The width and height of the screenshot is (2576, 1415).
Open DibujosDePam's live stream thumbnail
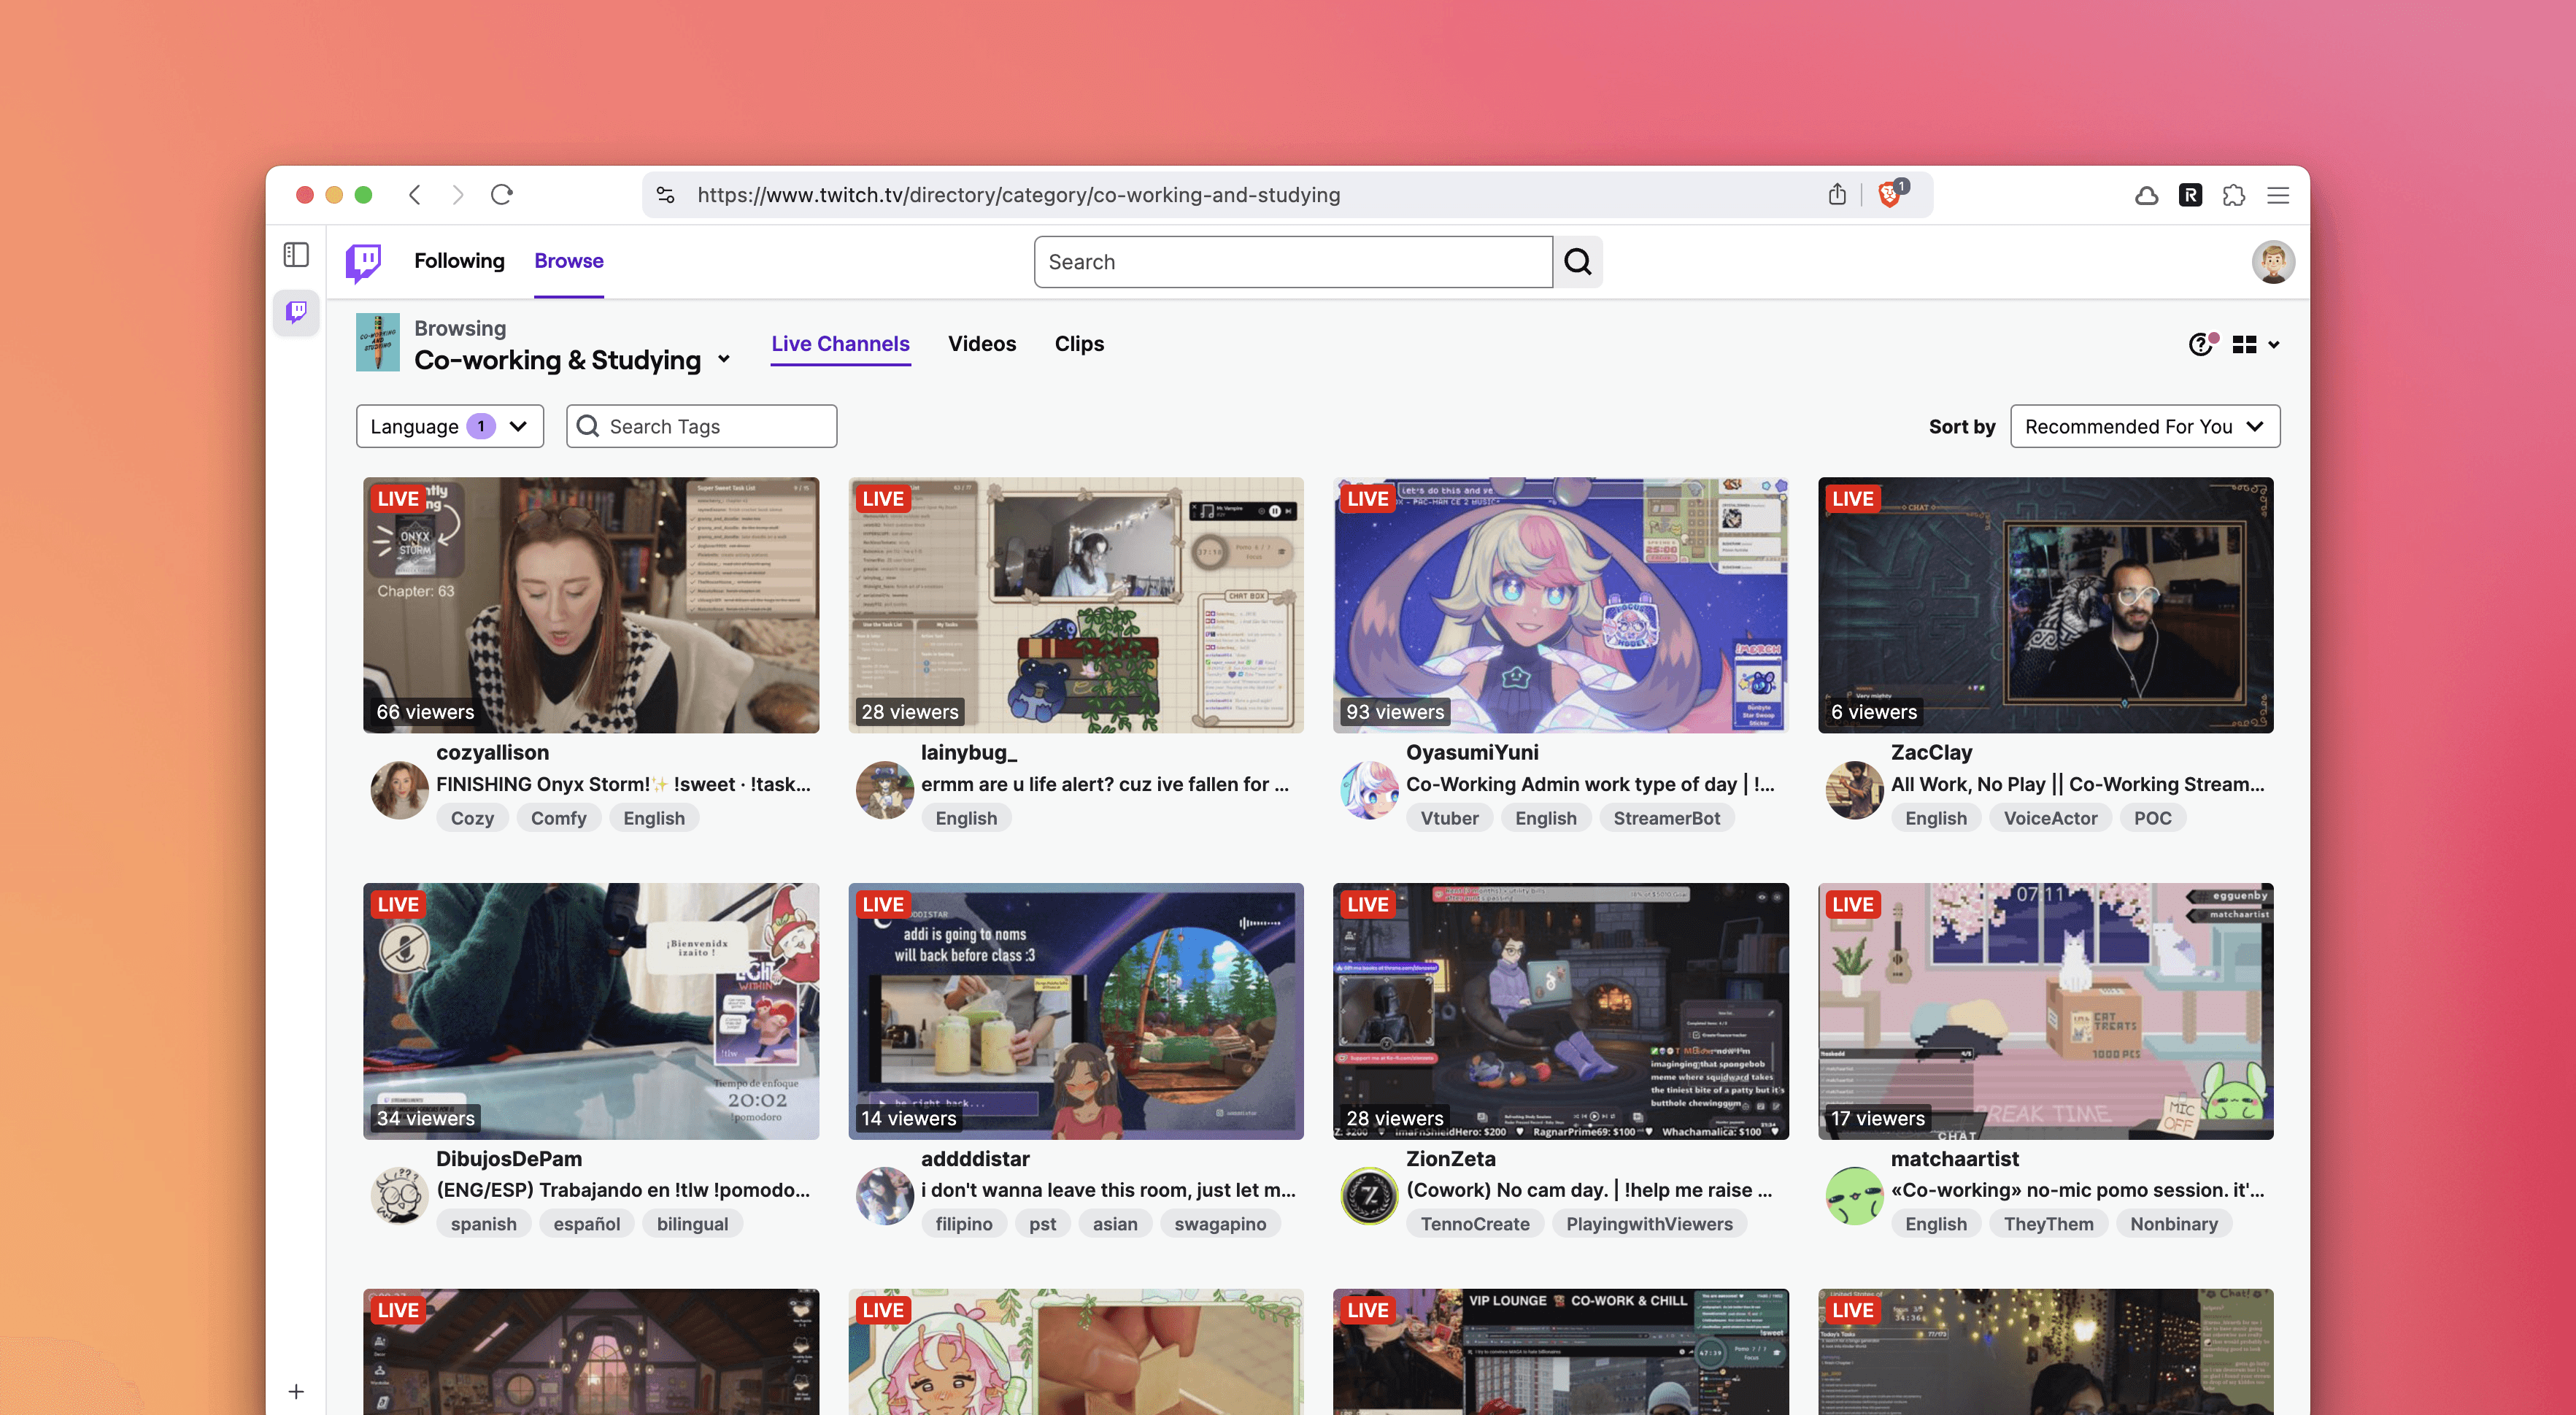click(591, 1011)
